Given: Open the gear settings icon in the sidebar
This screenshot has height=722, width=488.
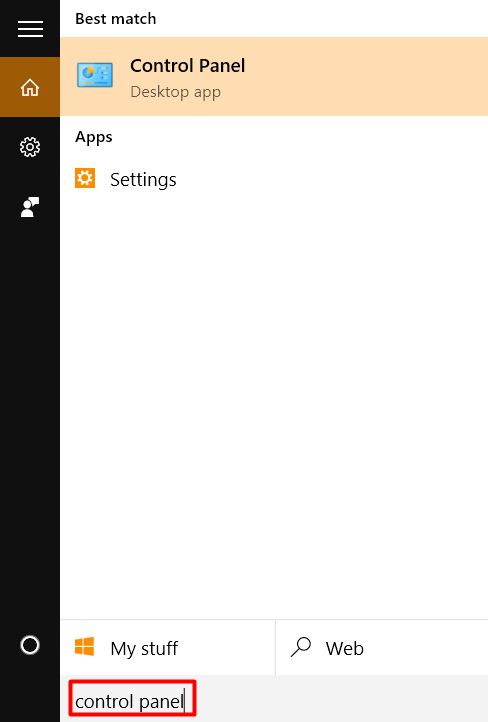Looking at the screenshot, I should click(x=30, y=147).
